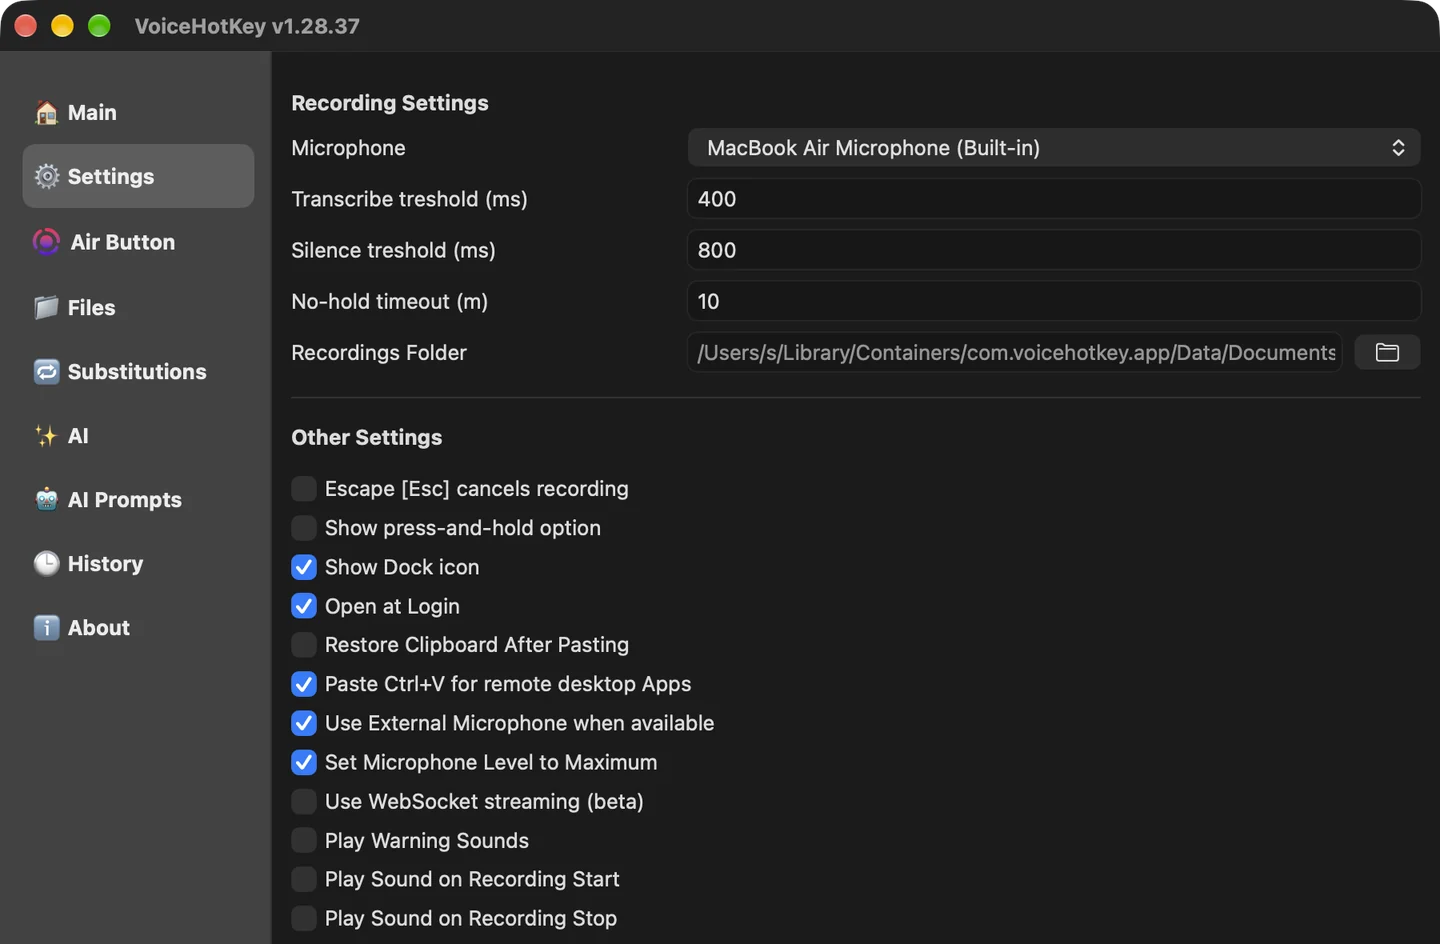The width and height of the screenshot is (1440, 944).
Task: Enable Show press-and-hold option
Action: (304, 527)
